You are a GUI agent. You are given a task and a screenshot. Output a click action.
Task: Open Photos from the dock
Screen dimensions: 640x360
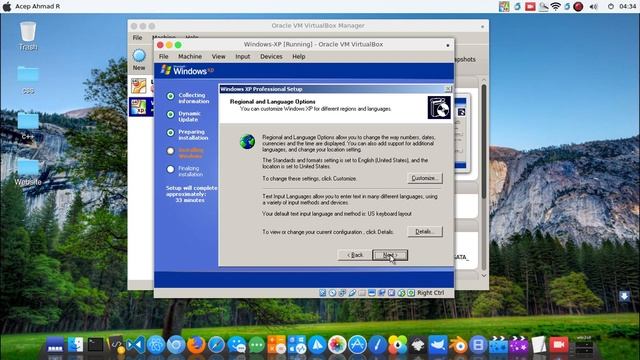[x=337, y=345]
